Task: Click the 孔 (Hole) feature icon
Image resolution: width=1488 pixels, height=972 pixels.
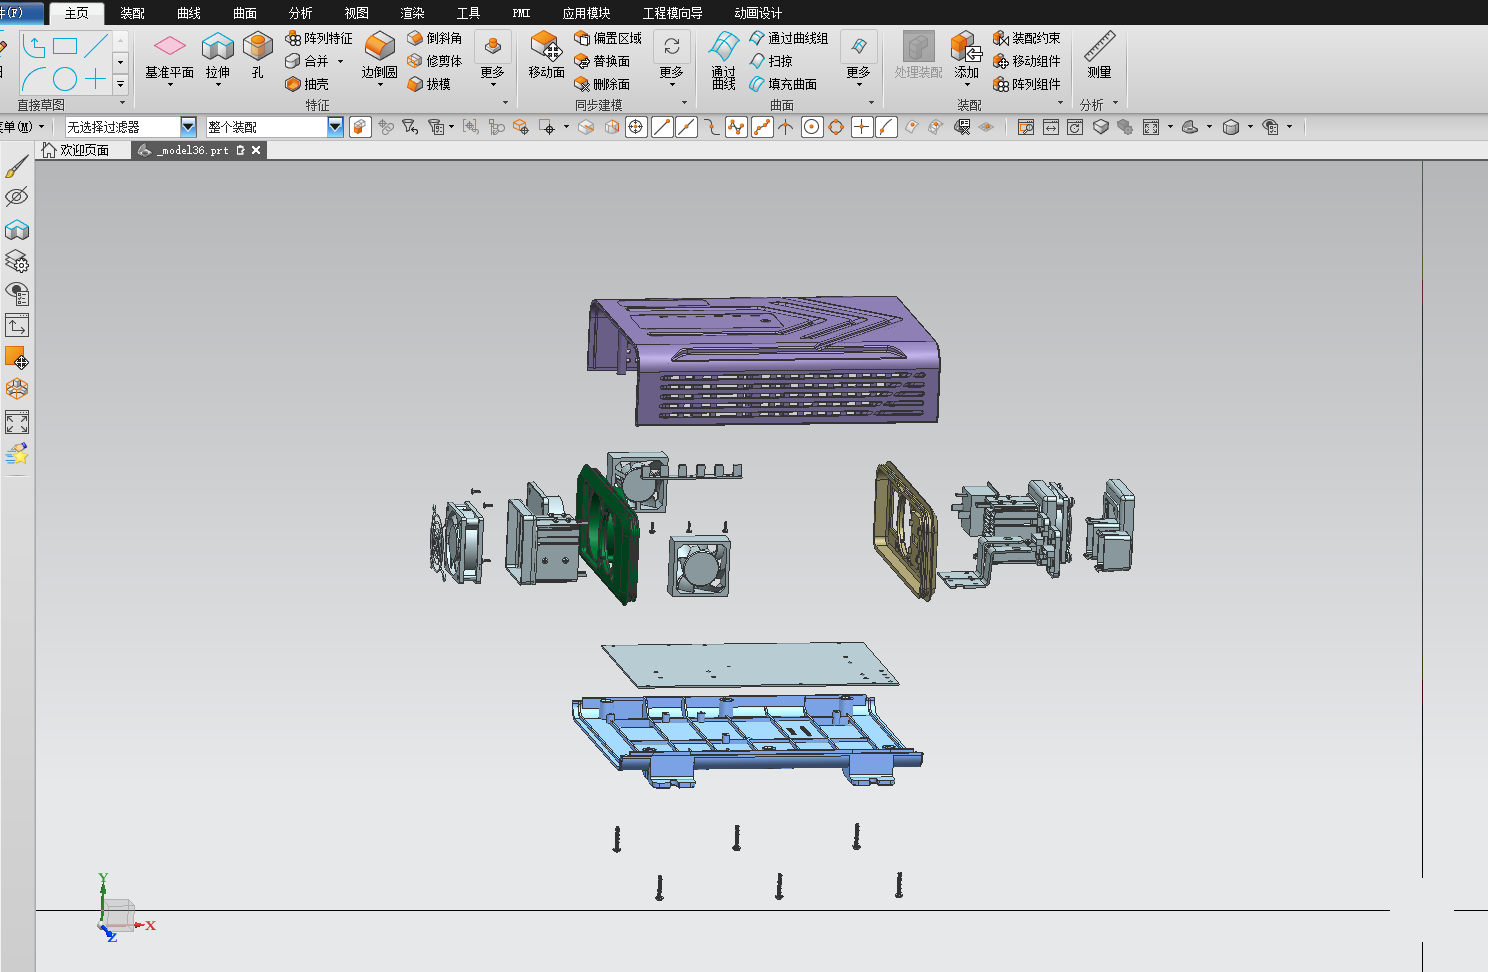Action: pos(257,55)
